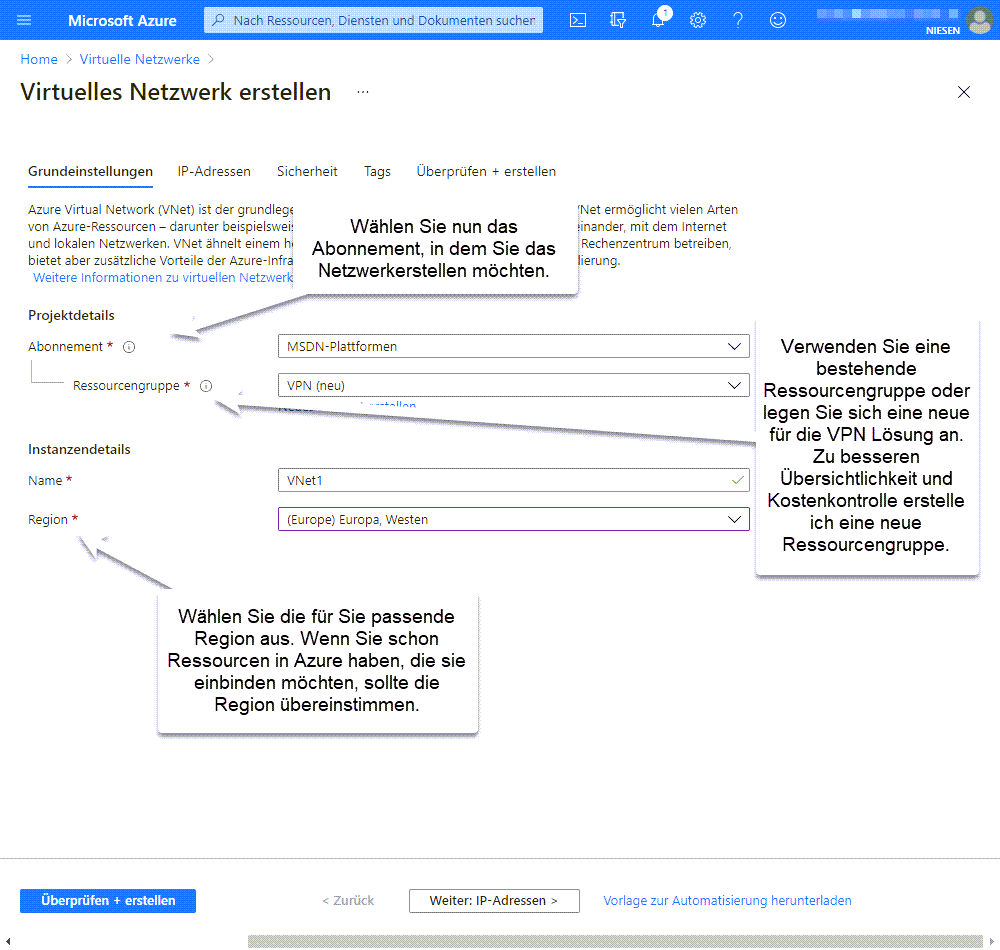The image size is (1000, 950).
Task: Click the Projektdetails heading
Action: 71,315
